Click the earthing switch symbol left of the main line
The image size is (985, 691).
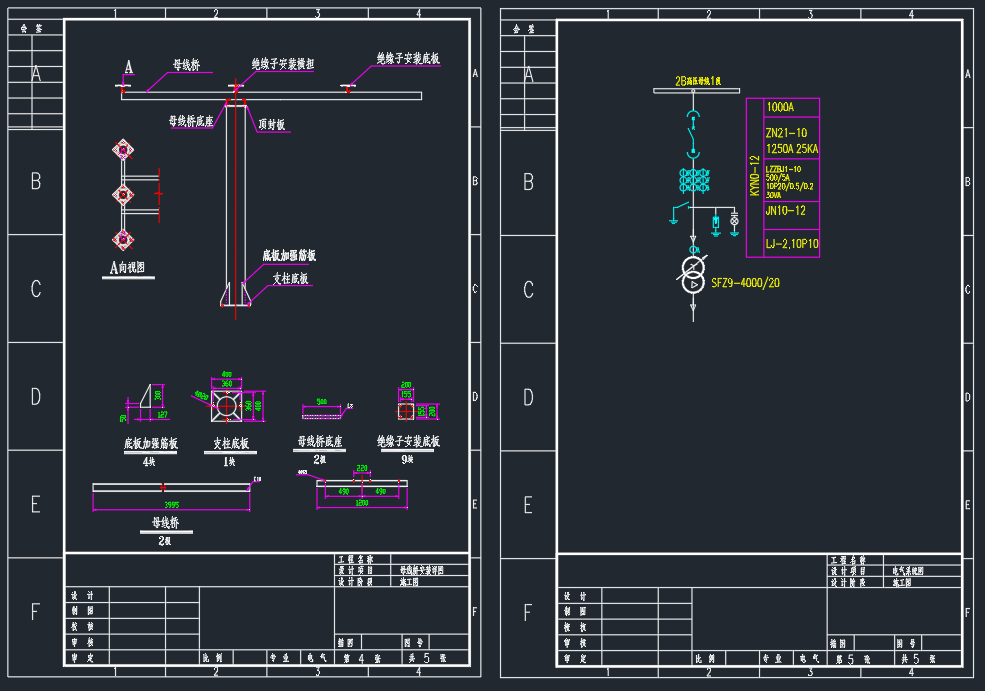(679, 211)
